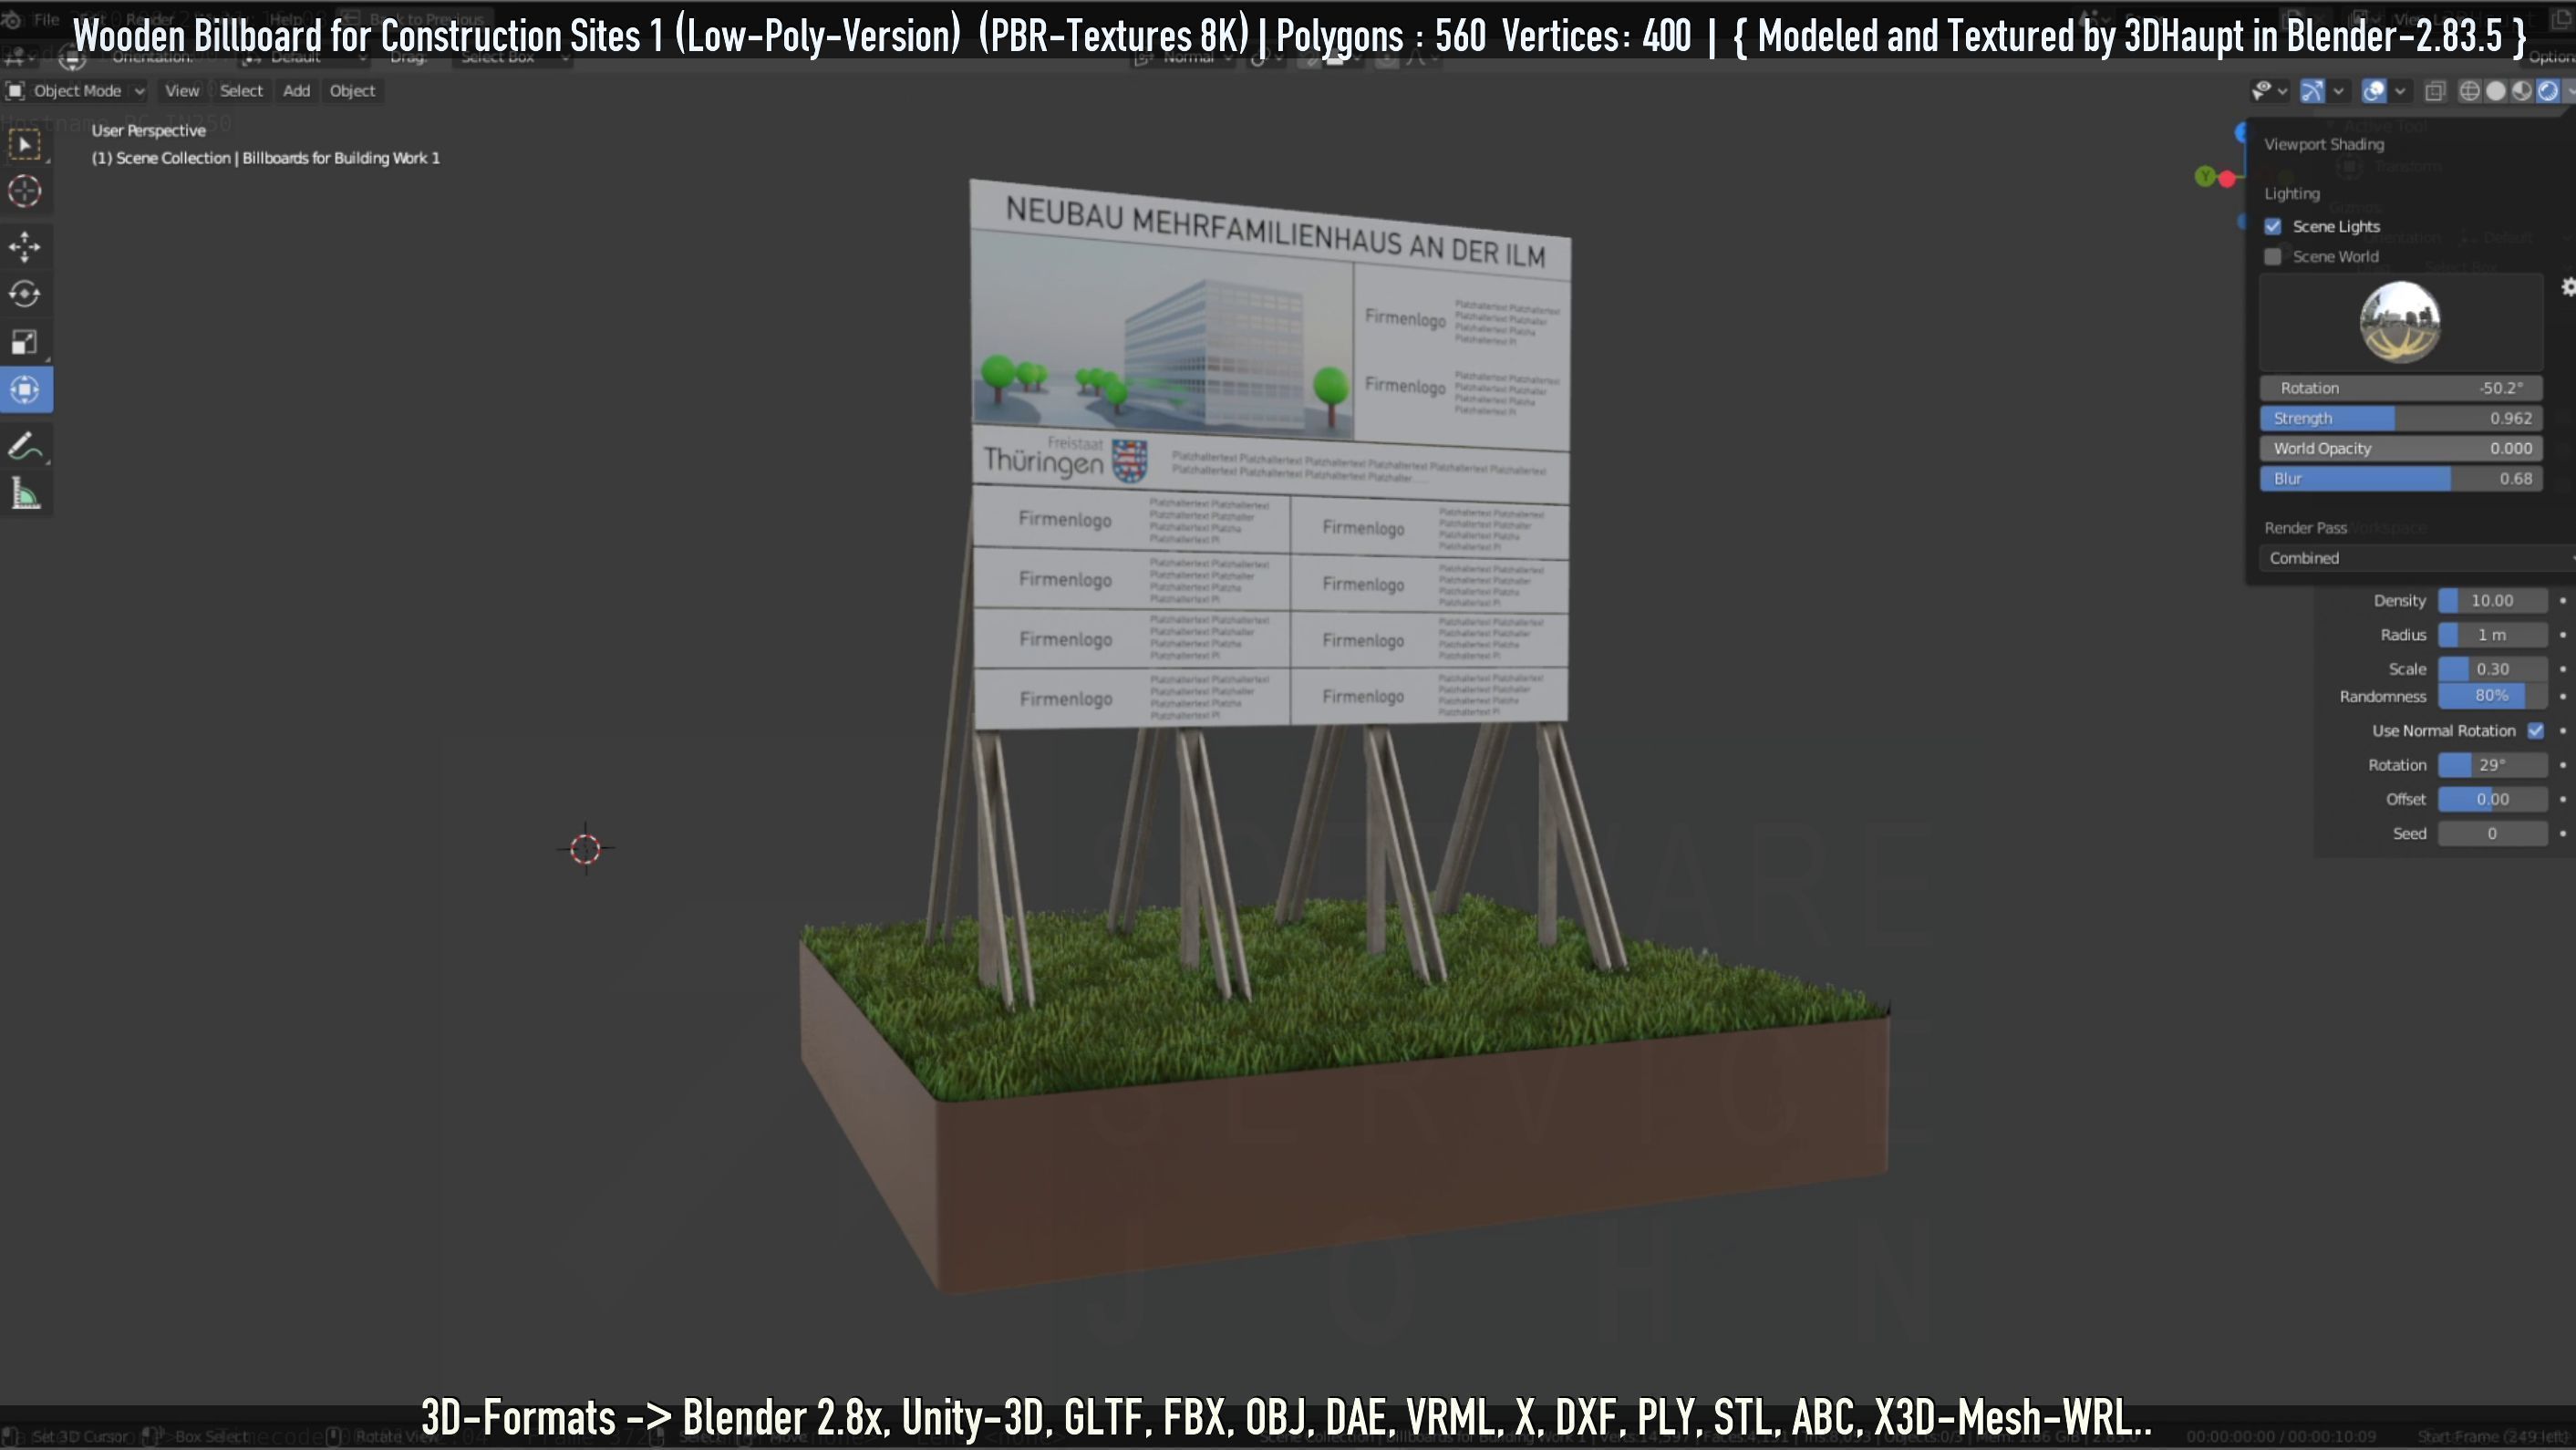Click the red X axis gizmo
The height and width of the screenshot is (1450, 2576).
coord(2227,179)
